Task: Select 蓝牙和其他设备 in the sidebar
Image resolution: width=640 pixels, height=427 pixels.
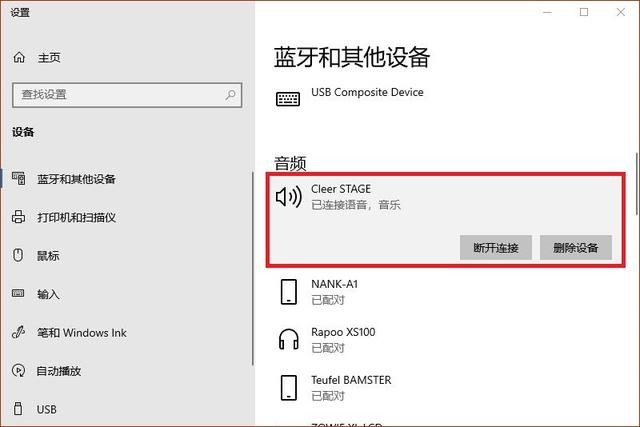Action: (x=76, y=179)
